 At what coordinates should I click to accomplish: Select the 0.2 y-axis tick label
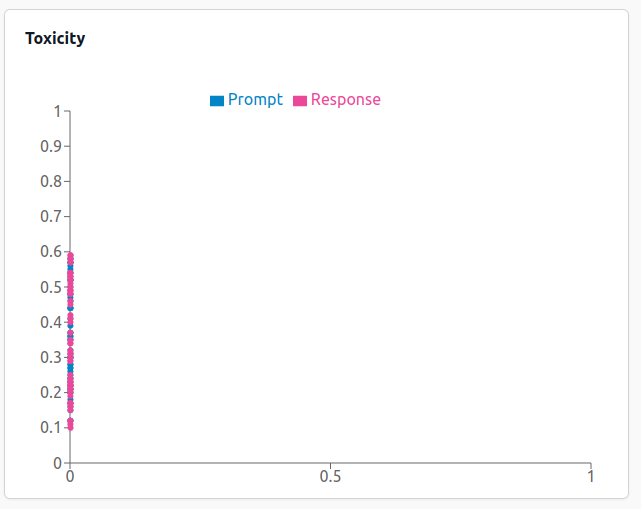[x=51, y=392]
